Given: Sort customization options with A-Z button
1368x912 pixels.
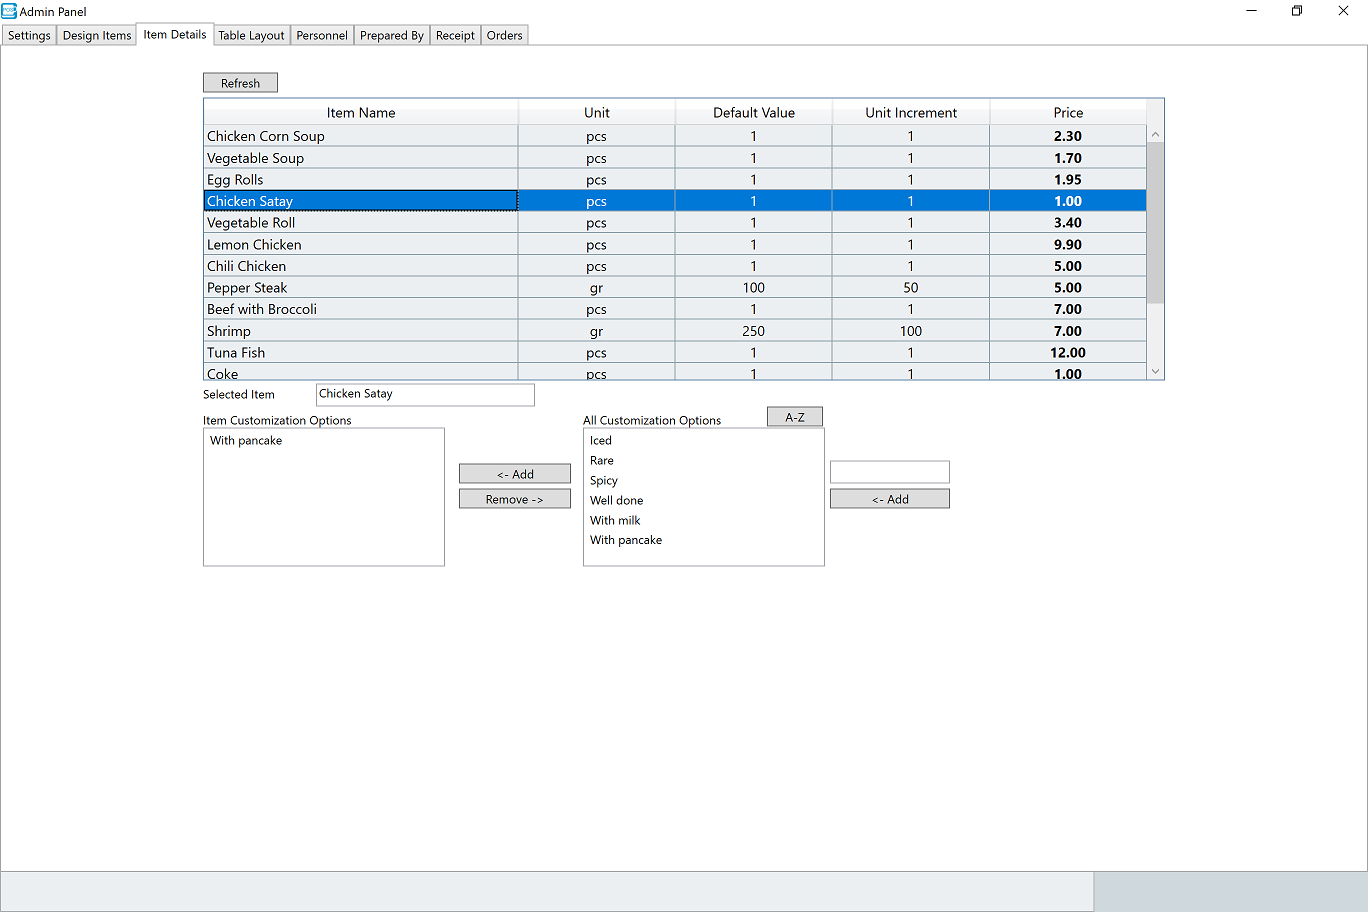Looking at the screenshot, I should (x=795, y=417).
